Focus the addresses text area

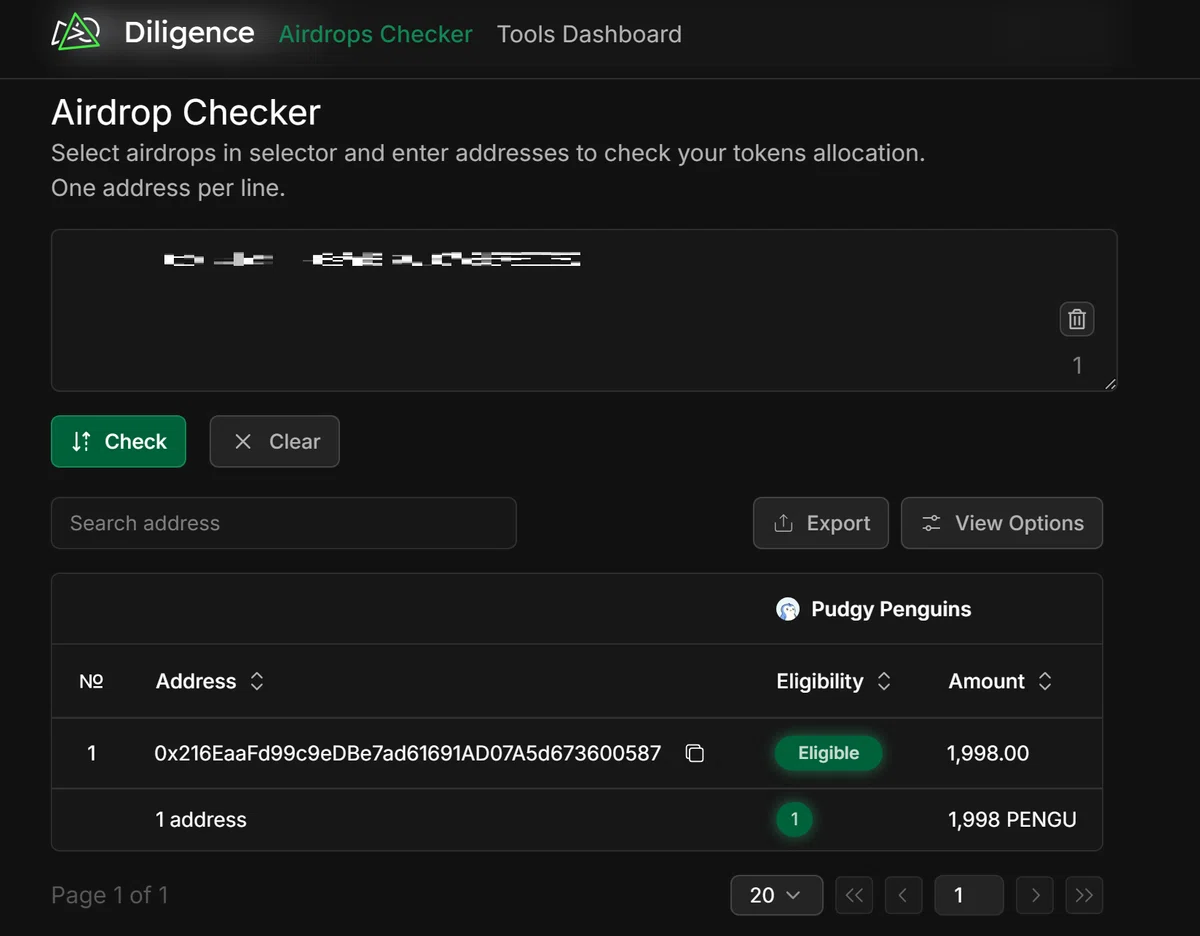584,310
